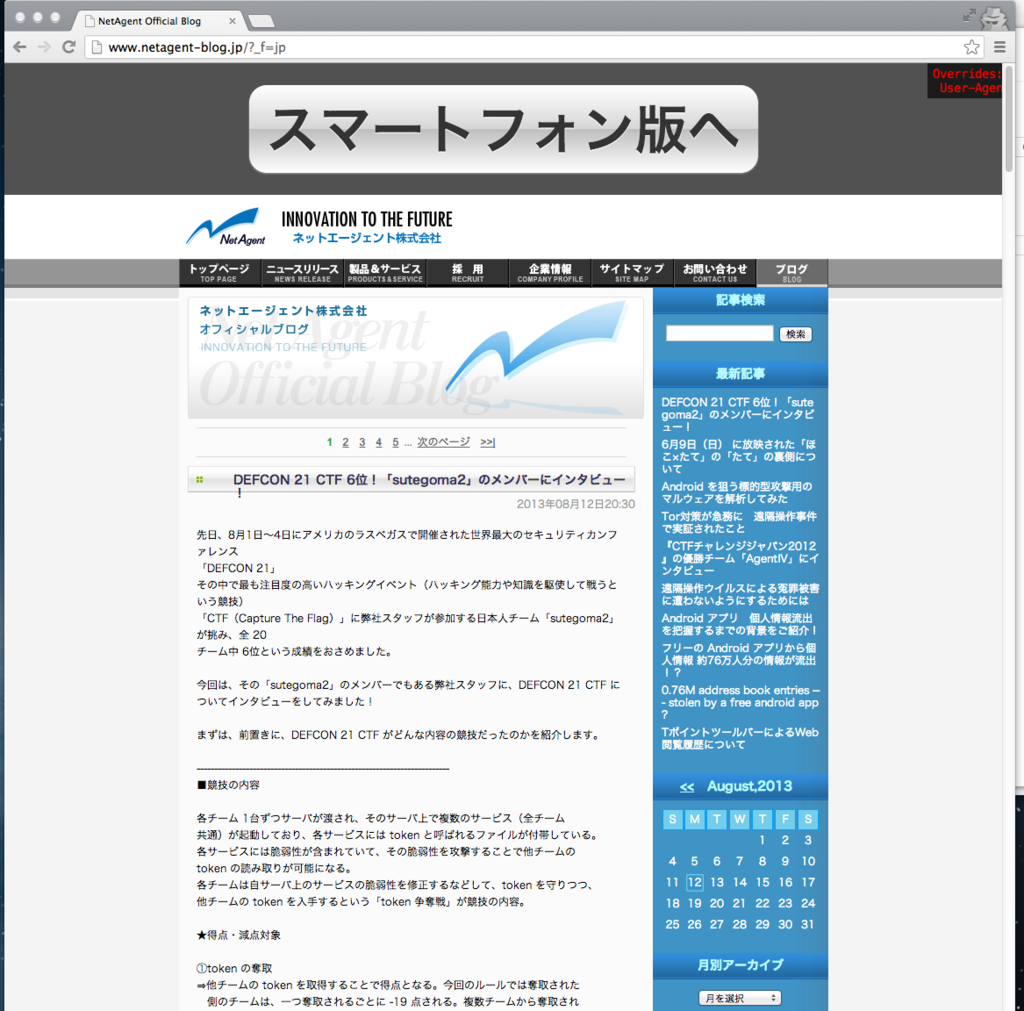Open お問い合わせ contact nav item
The width and height of the screenshot is (1024, 1011).
(715, 272)
